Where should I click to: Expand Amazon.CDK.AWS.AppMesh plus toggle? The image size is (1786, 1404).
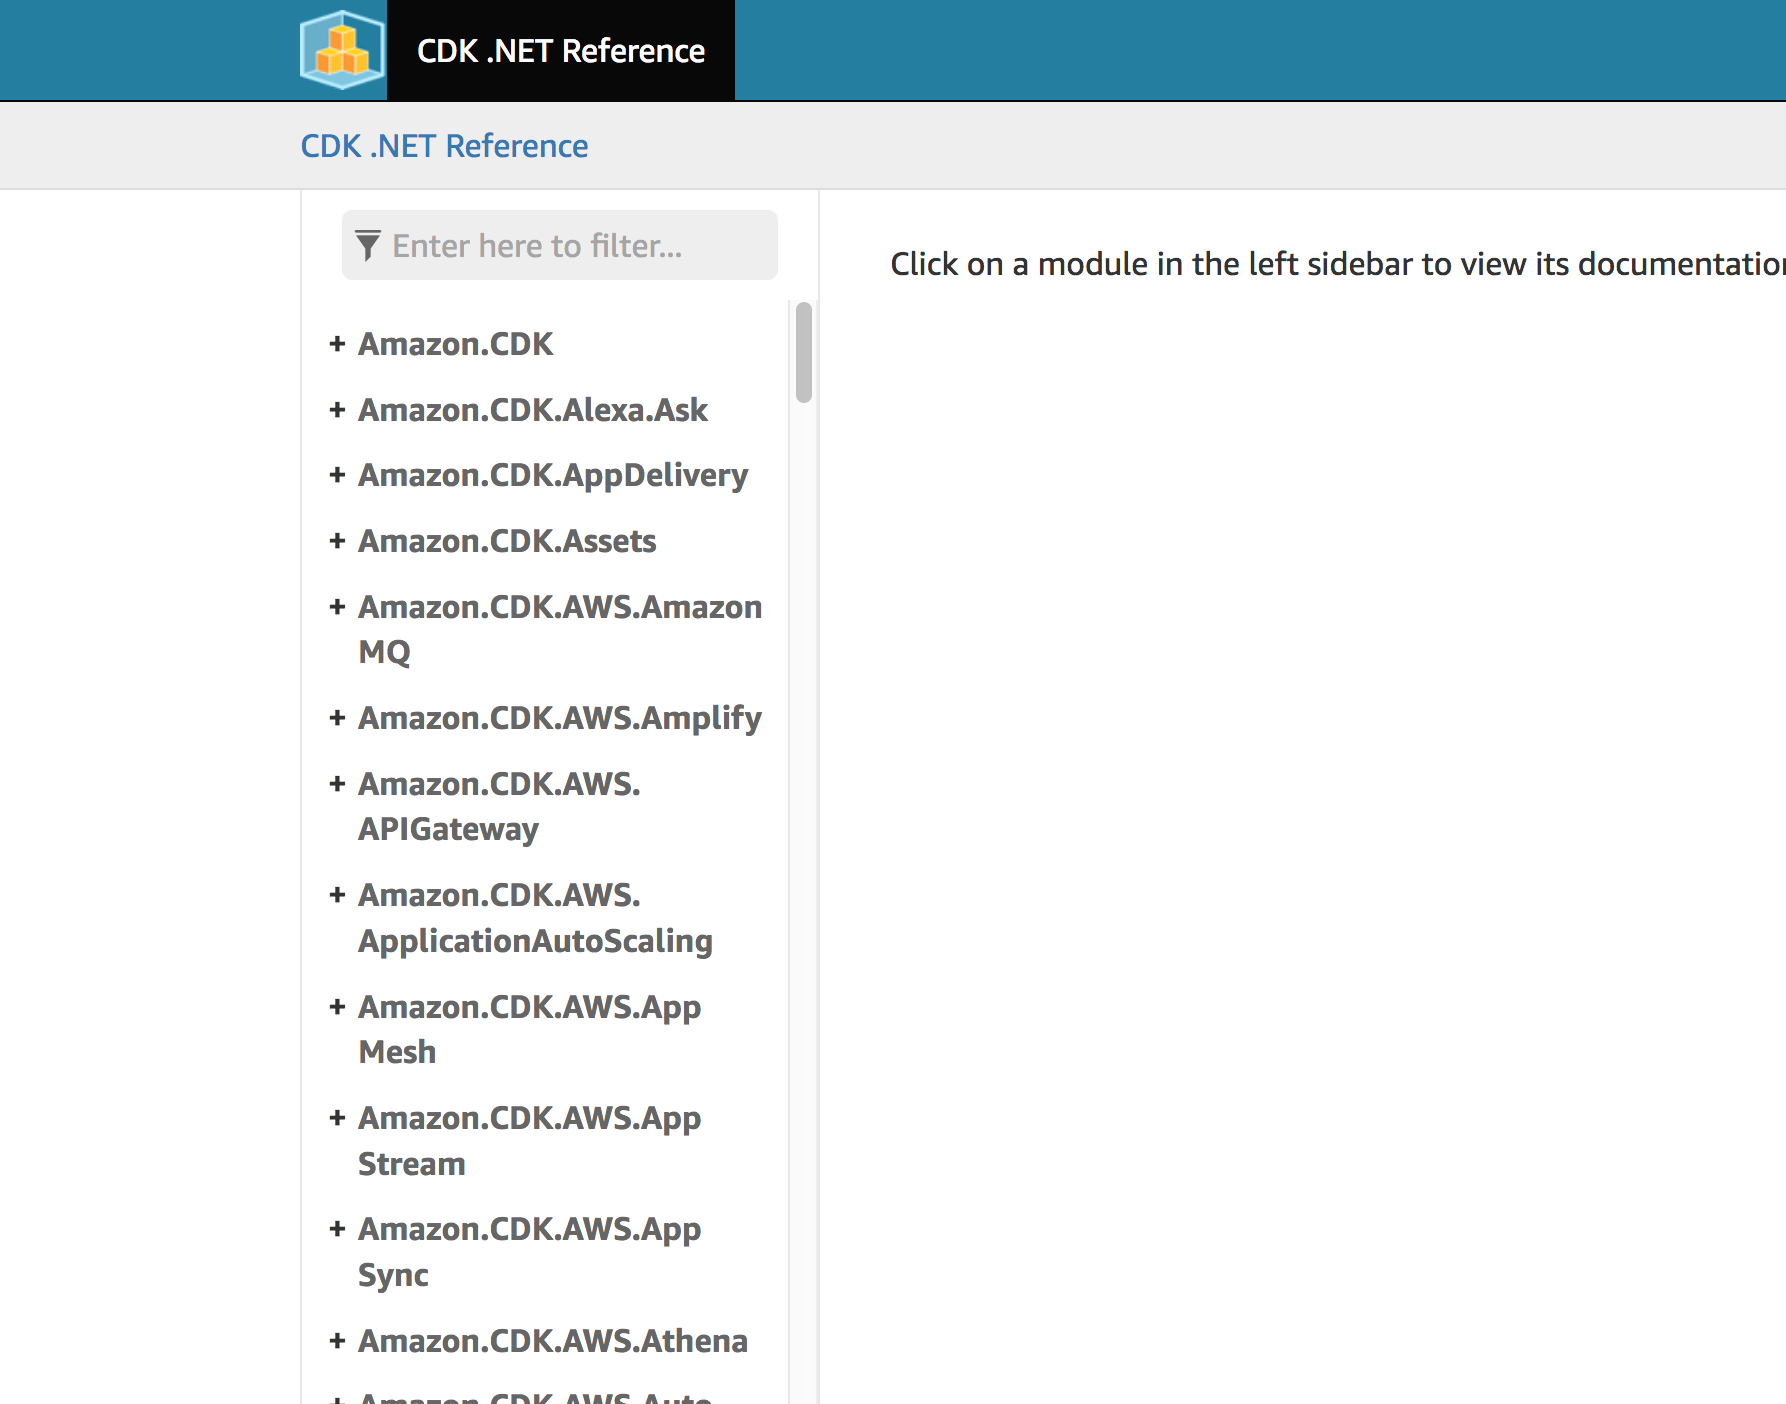click(x=337, y=1007)
